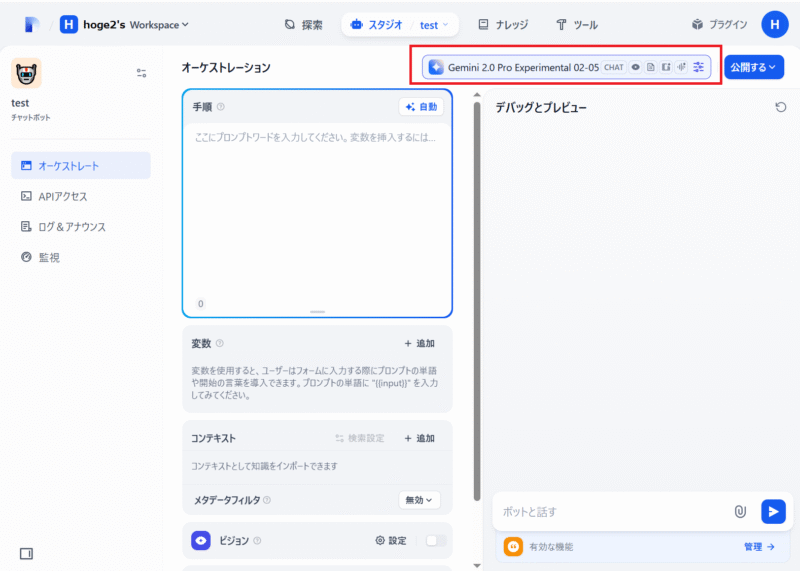800x571 pixels.
Task: Expand the hoge2's Workspace dropdown
Action: pos(124,24)
